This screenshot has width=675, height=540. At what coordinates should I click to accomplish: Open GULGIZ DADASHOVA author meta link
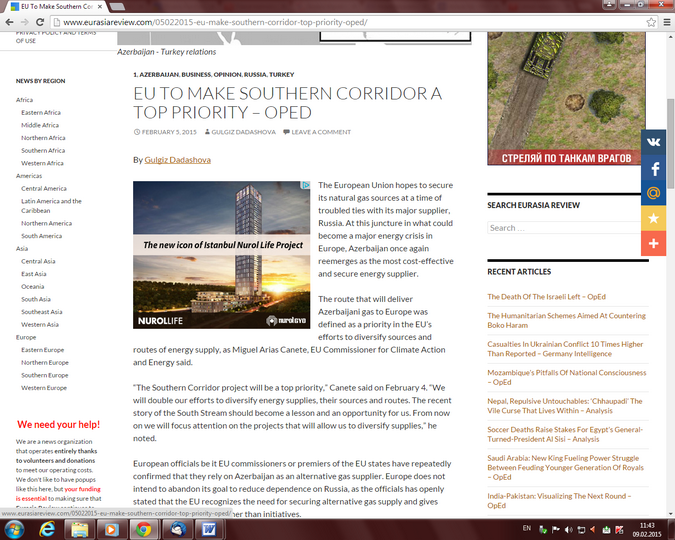click(x=243, y=132)
